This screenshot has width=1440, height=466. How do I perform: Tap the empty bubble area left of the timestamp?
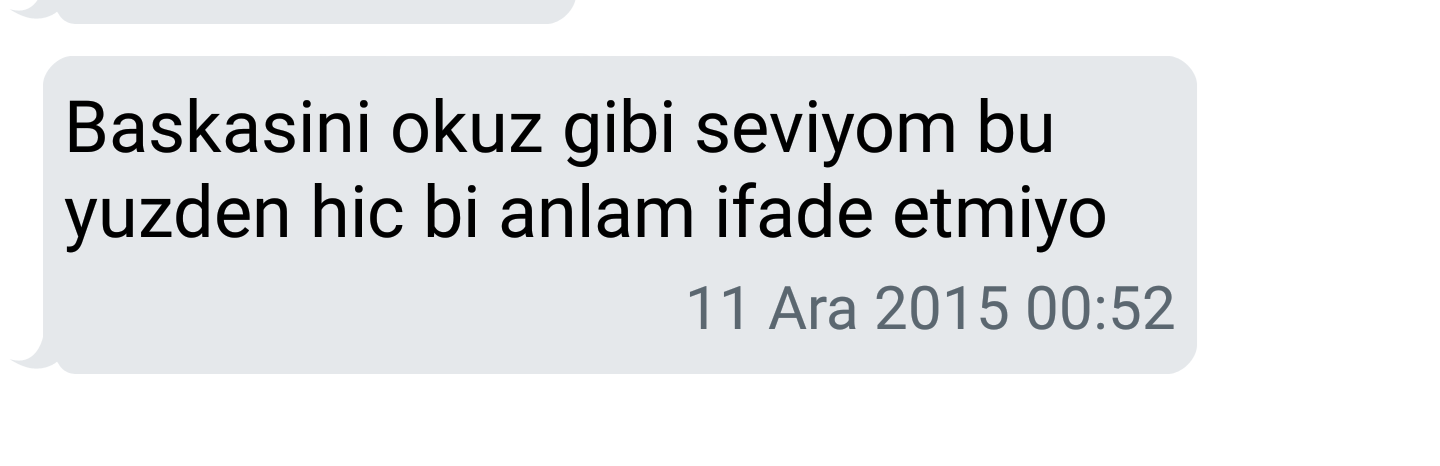370,310
